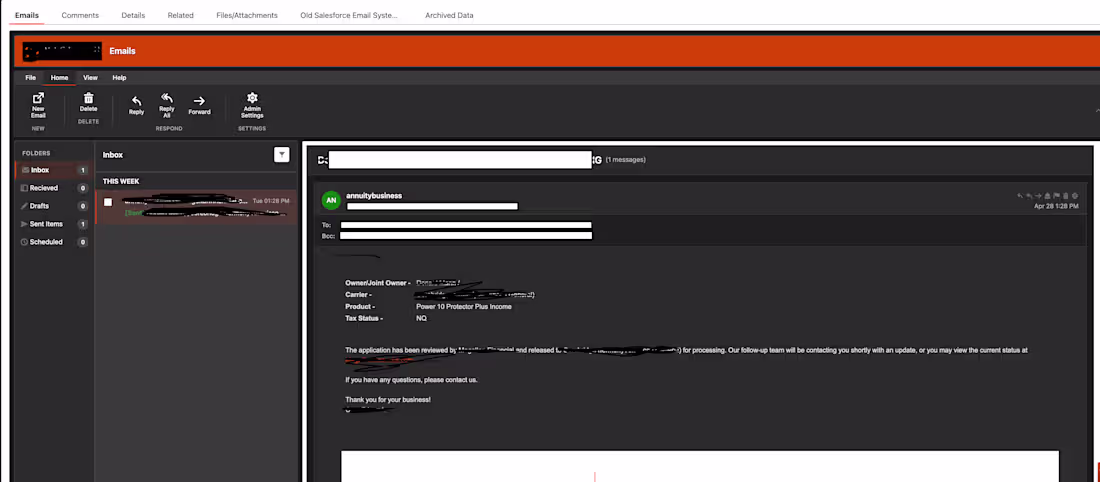Click the THIS WEEK group header
The height and width of the screenshot is (482, 1100).
pos(121,181)
